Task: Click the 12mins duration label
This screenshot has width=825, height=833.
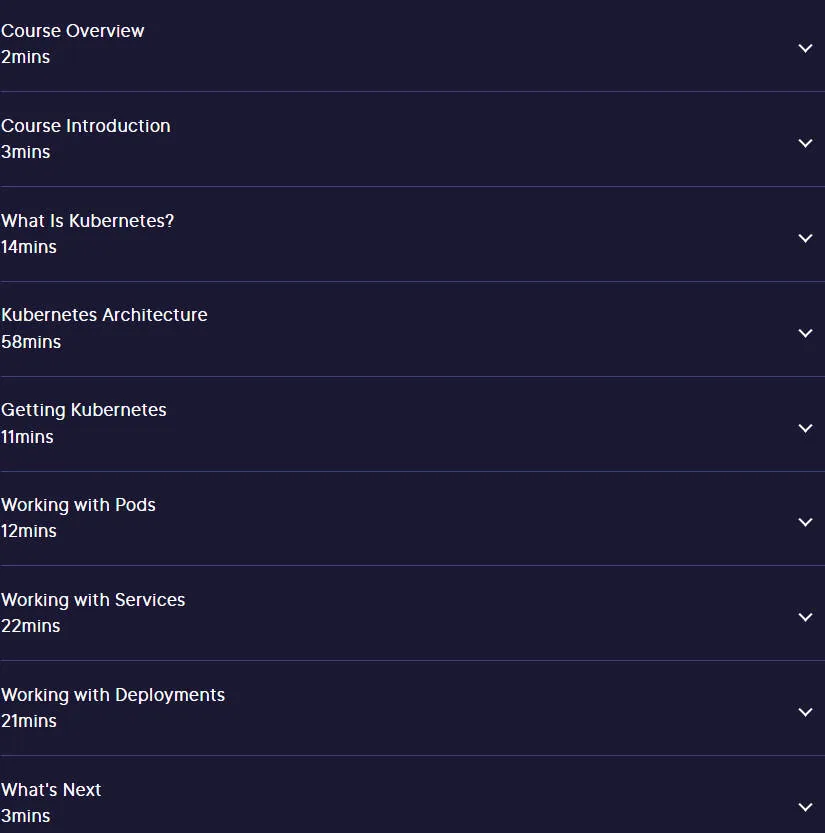Action: click(x=29, y=531)
